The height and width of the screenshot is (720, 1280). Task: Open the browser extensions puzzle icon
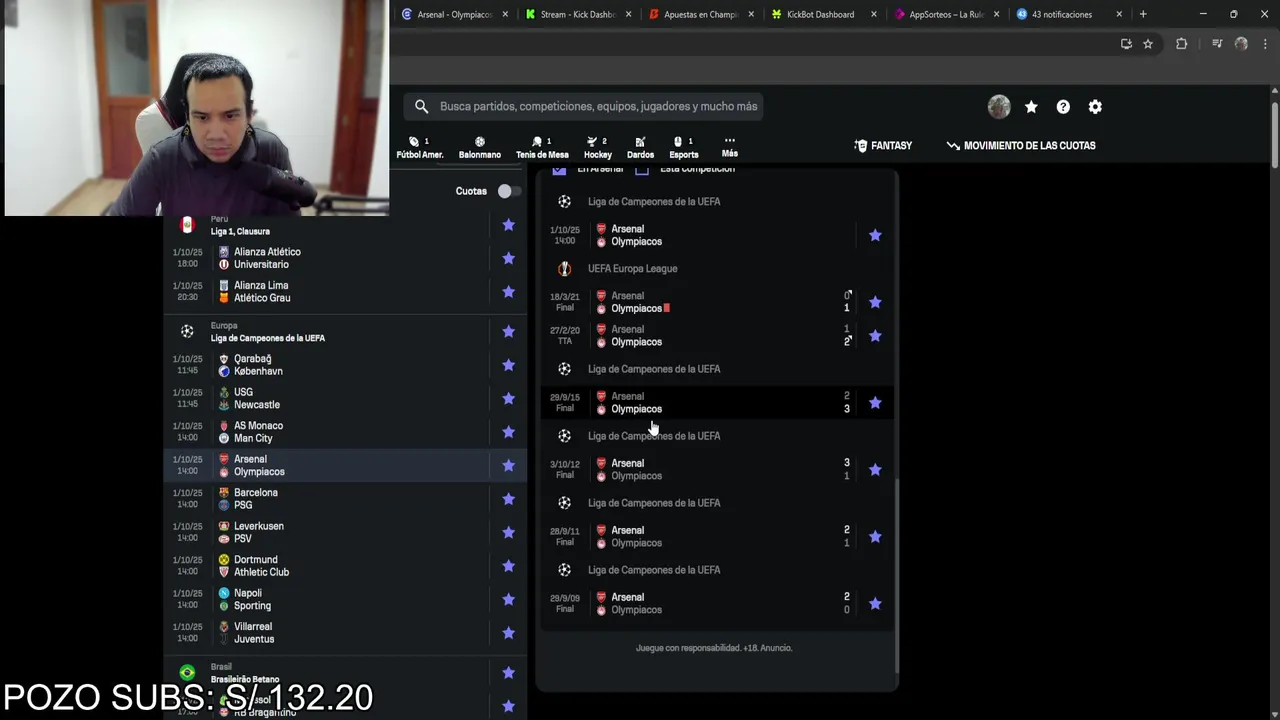pos(1181,44)
